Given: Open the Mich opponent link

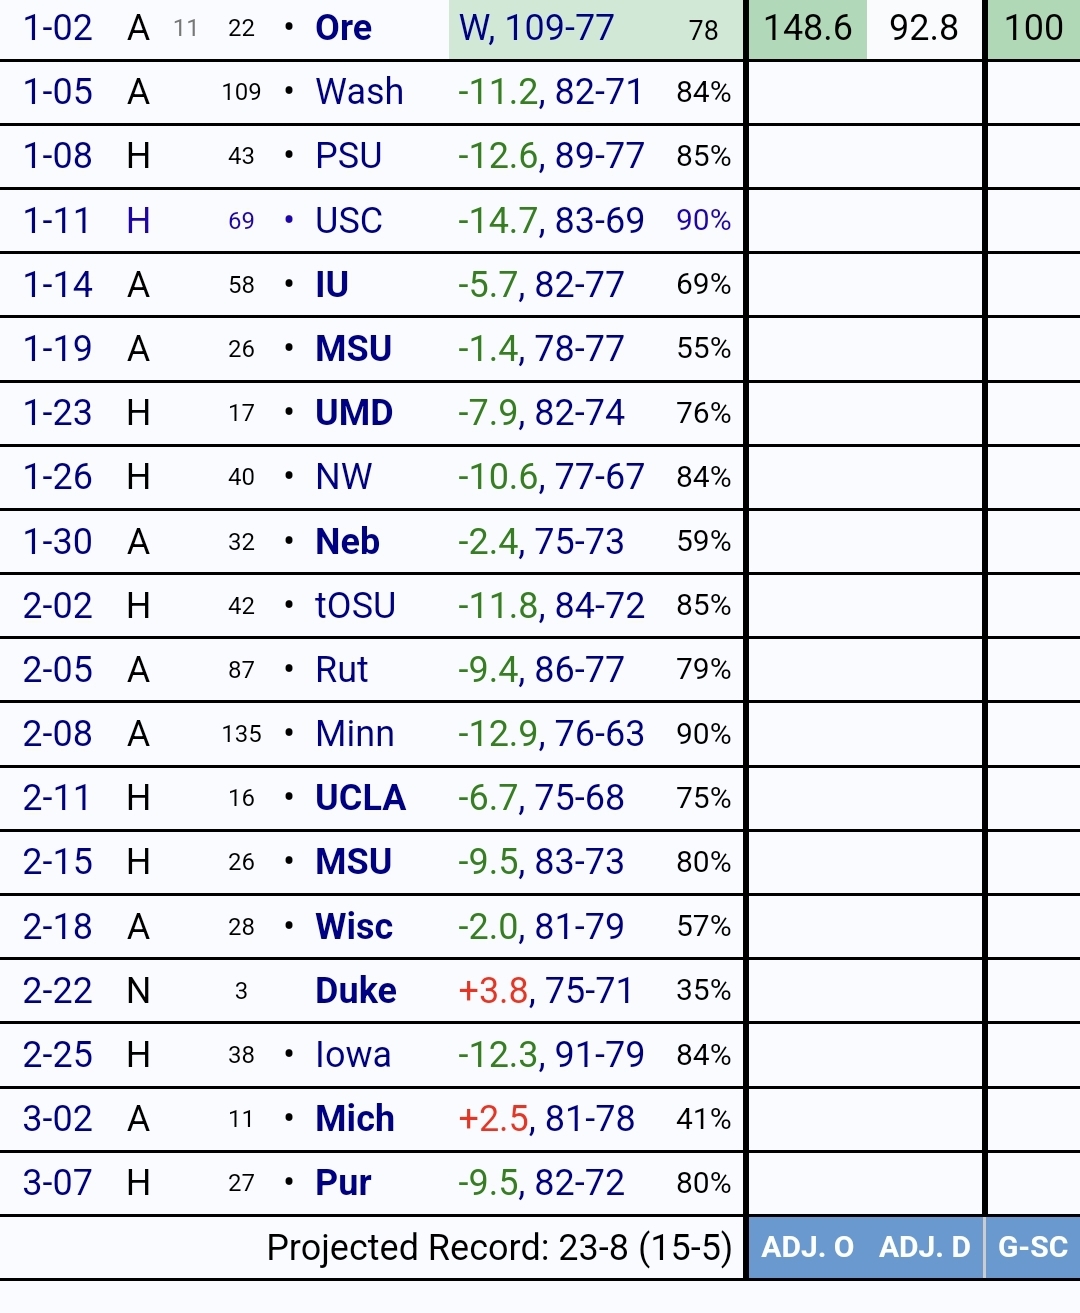Looking at the screenshot, I should [x=355, y=1119].
